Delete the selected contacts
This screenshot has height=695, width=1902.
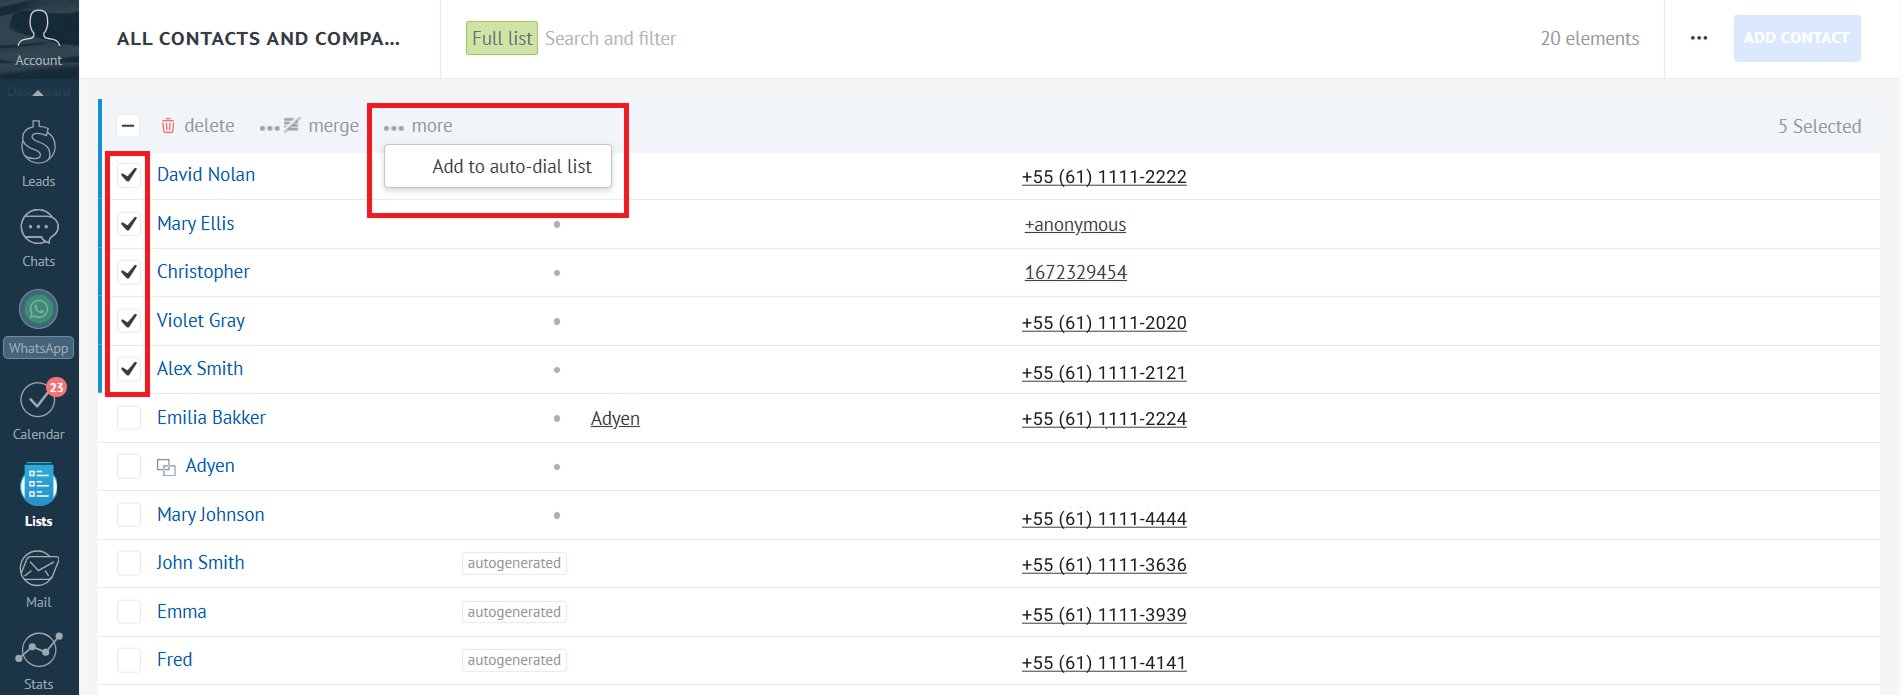tap(198, 126)
